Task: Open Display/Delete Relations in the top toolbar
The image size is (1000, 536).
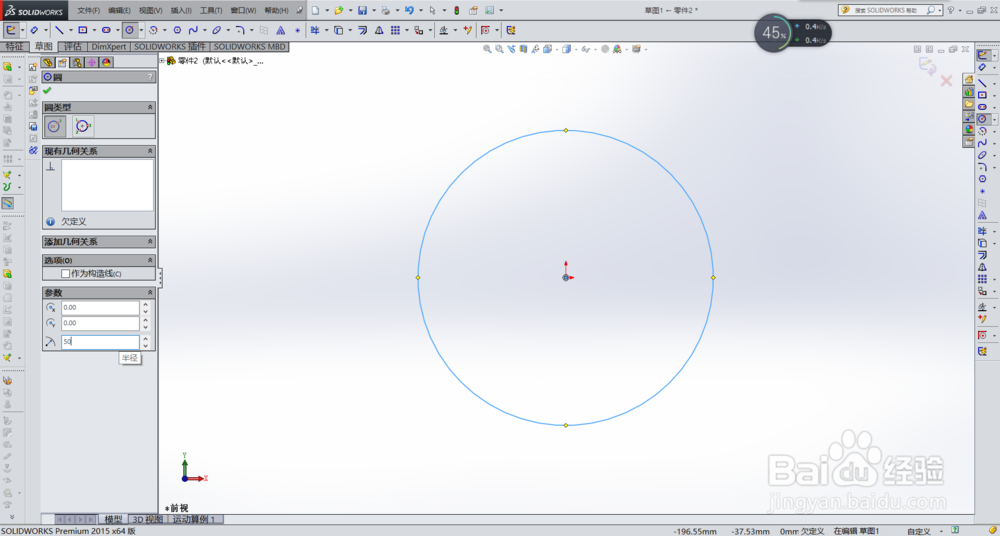Action: [444, 30]
